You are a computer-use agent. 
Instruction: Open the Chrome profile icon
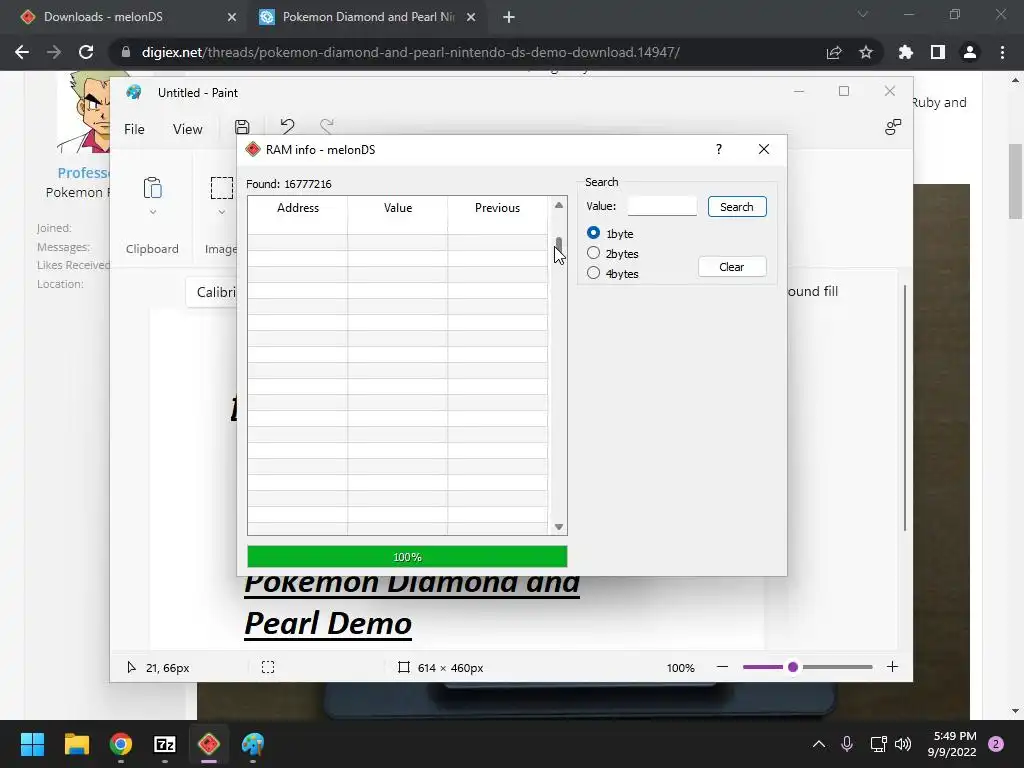pos(970,52)
